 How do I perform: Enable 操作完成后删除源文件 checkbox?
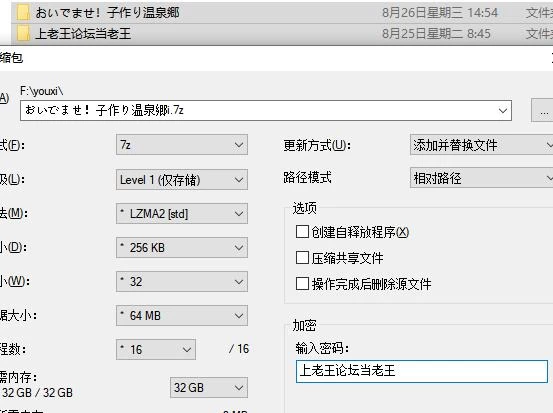click(x=302, y=284)
